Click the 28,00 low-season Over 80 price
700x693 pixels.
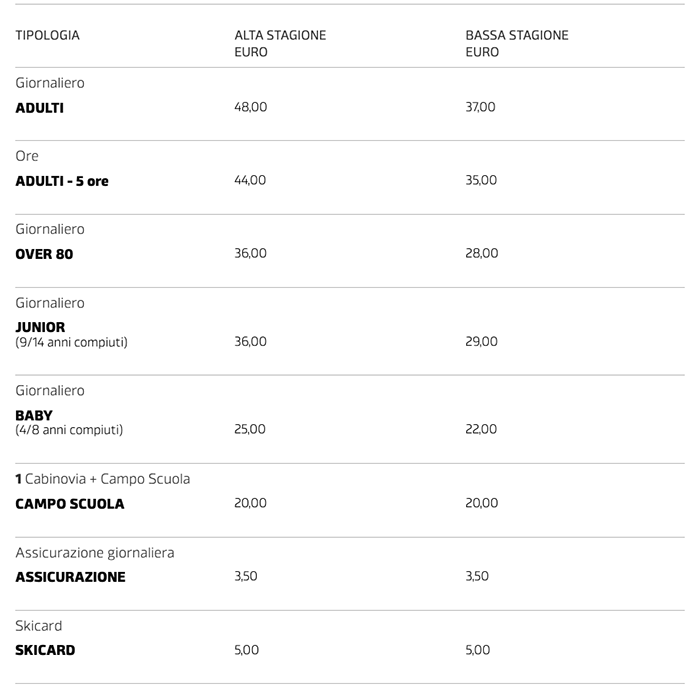pos(481,253)
